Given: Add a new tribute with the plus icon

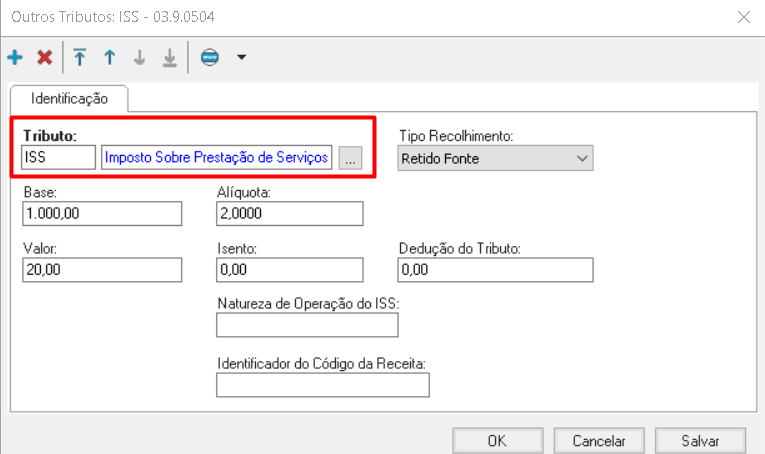Looking at the screenshot, I should [x=15, y=58].
